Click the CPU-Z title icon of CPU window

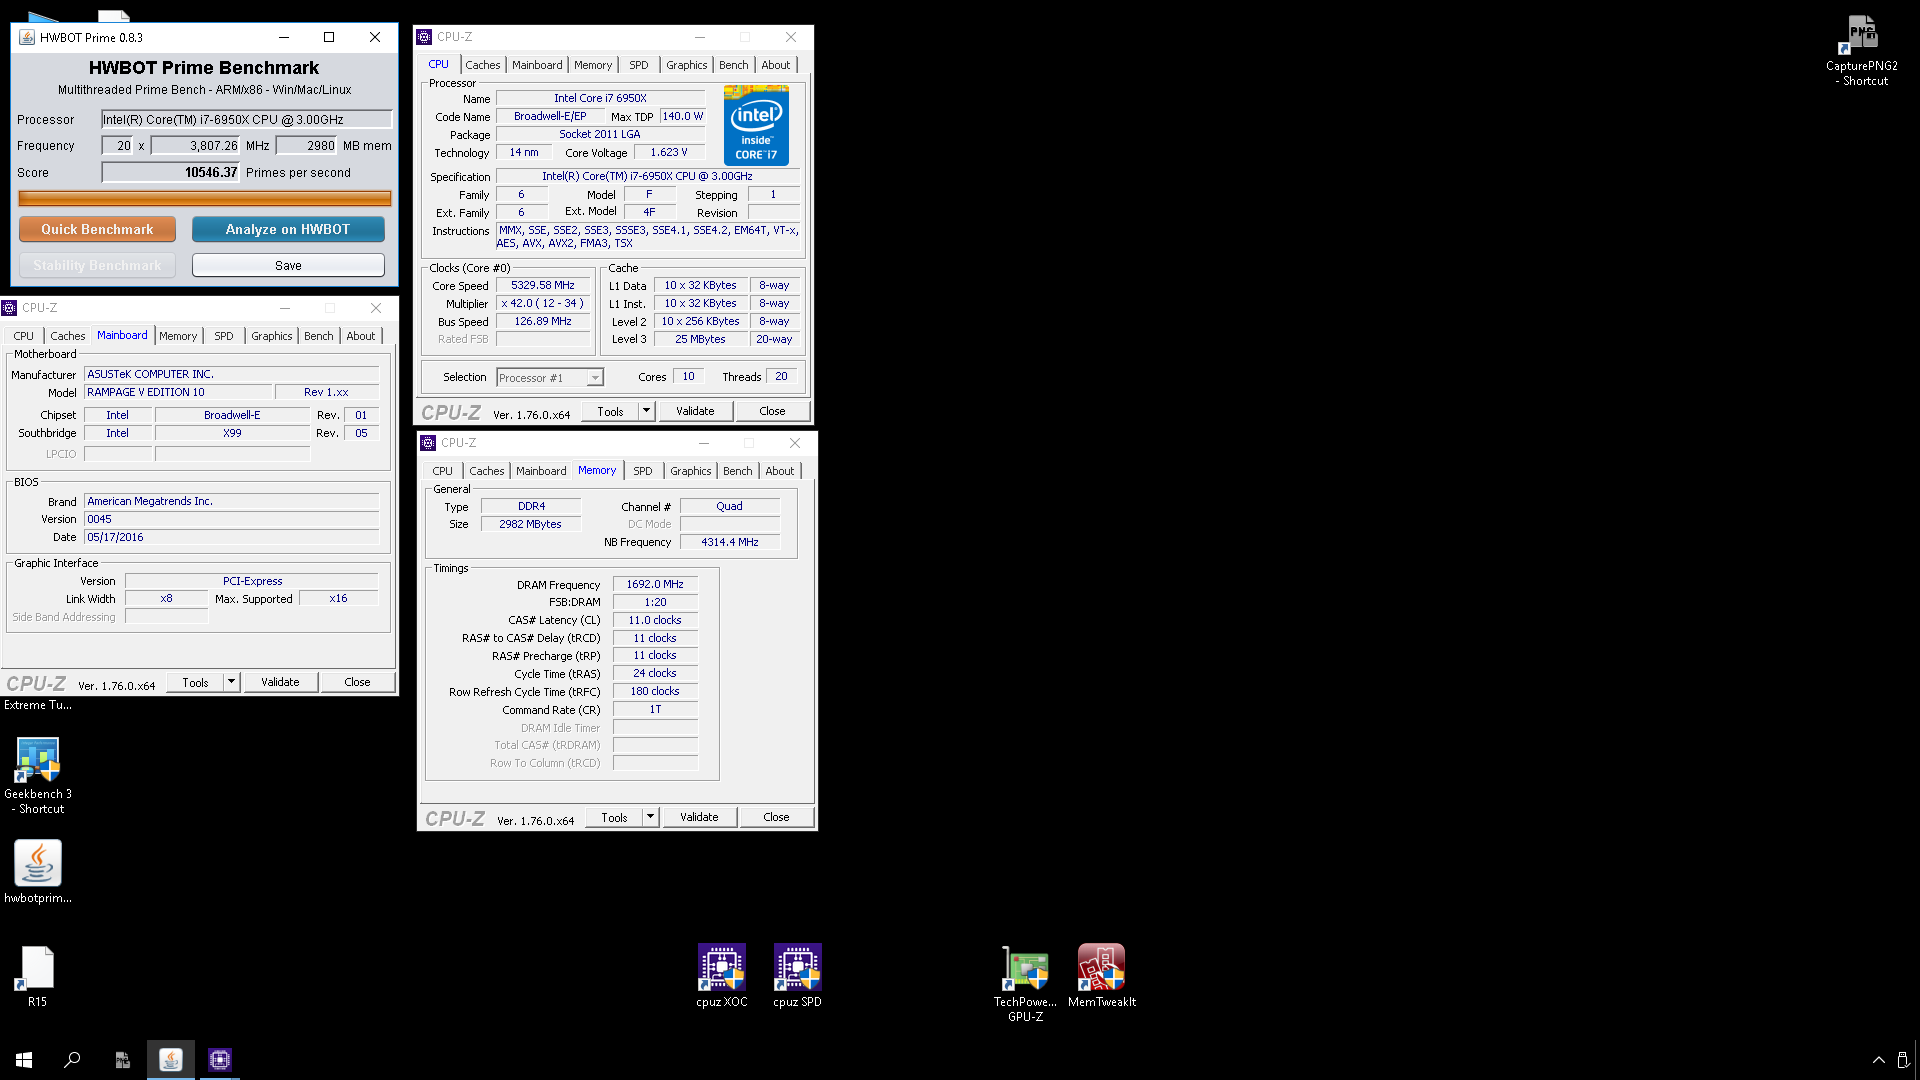coord(424,37)
